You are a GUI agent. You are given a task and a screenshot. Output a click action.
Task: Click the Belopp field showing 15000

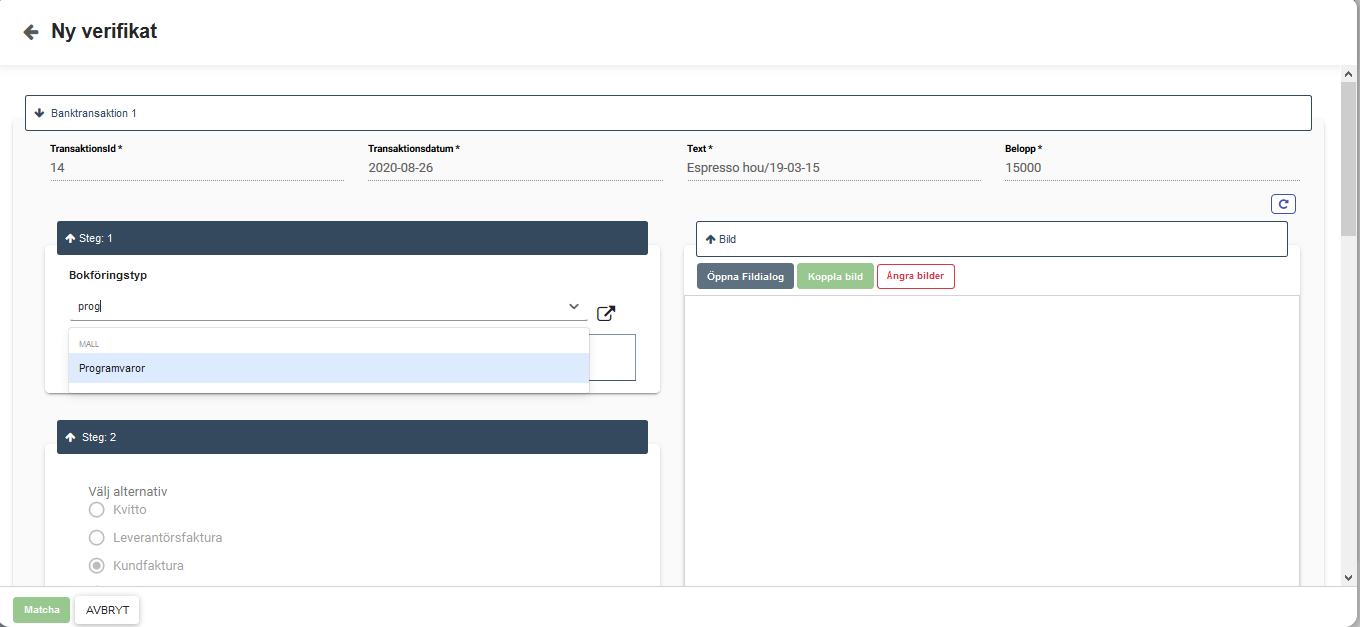pos(1151,168)
